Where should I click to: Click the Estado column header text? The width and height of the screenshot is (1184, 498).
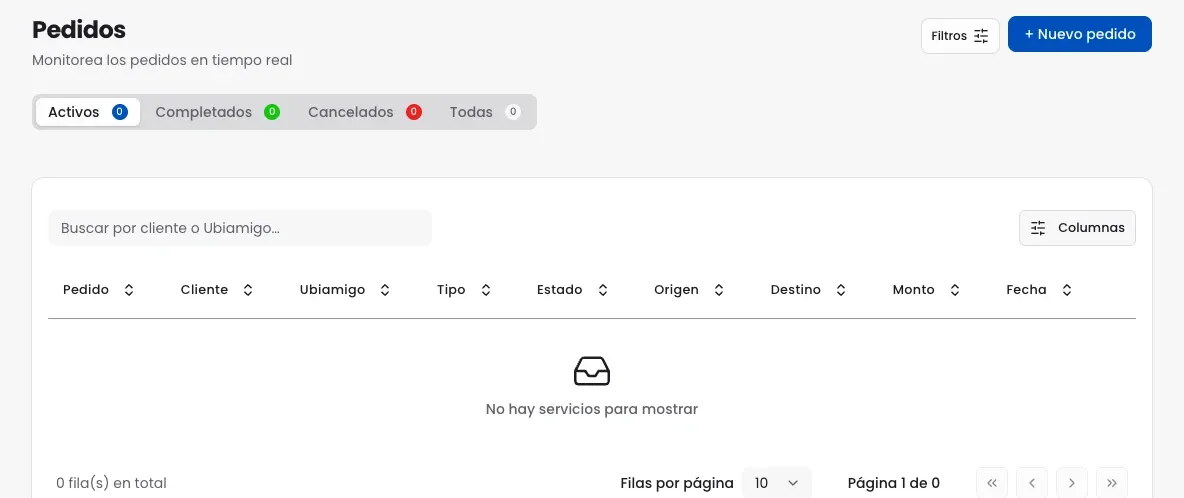(x=560, y=290)
